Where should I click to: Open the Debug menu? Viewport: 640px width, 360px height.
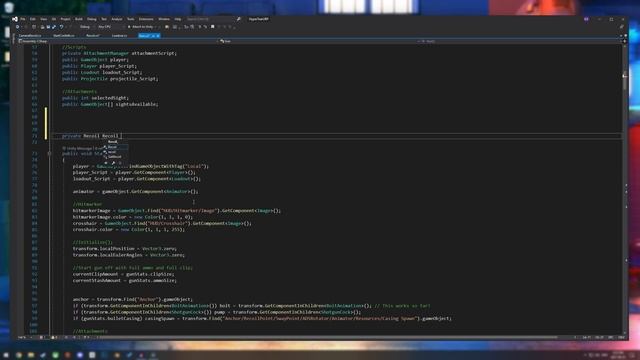(91, 19)
